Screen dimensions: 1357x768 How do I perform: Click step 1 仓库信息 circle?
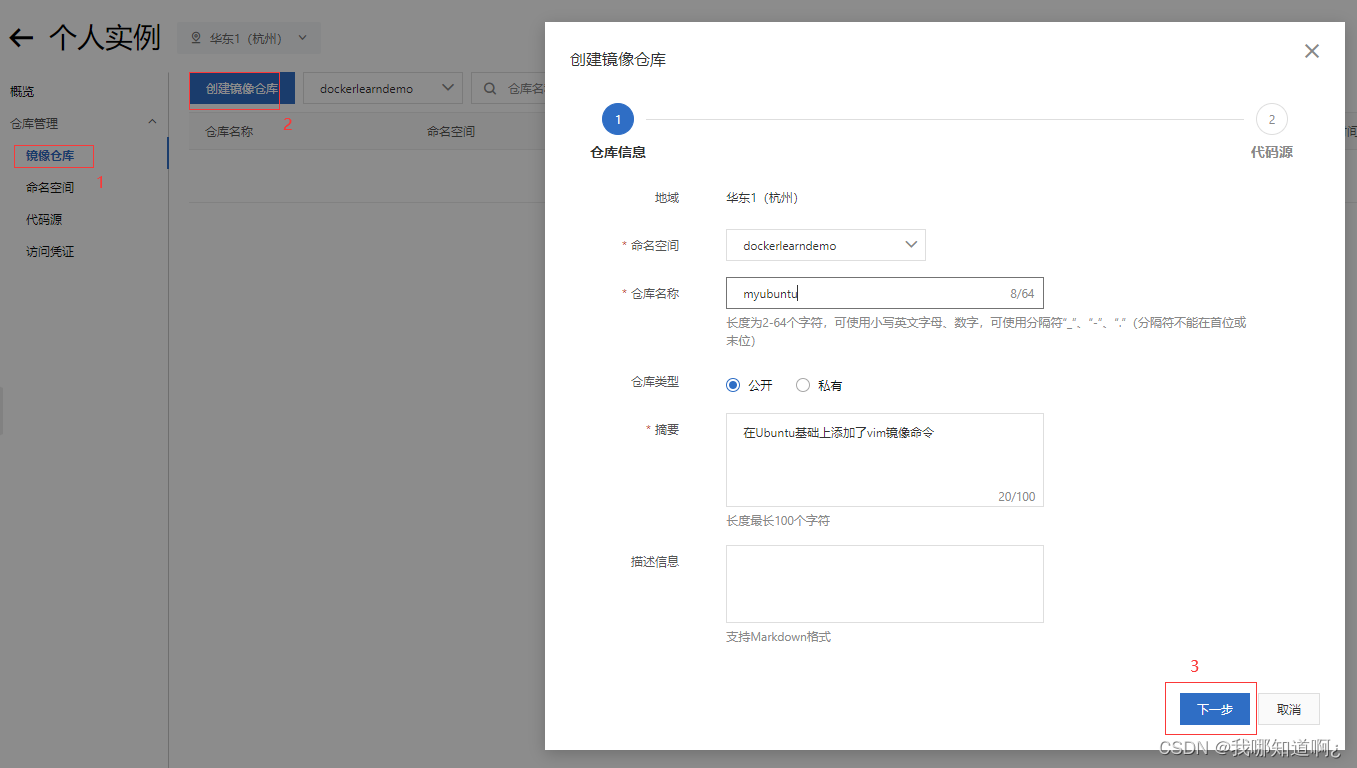coord(618,119)
